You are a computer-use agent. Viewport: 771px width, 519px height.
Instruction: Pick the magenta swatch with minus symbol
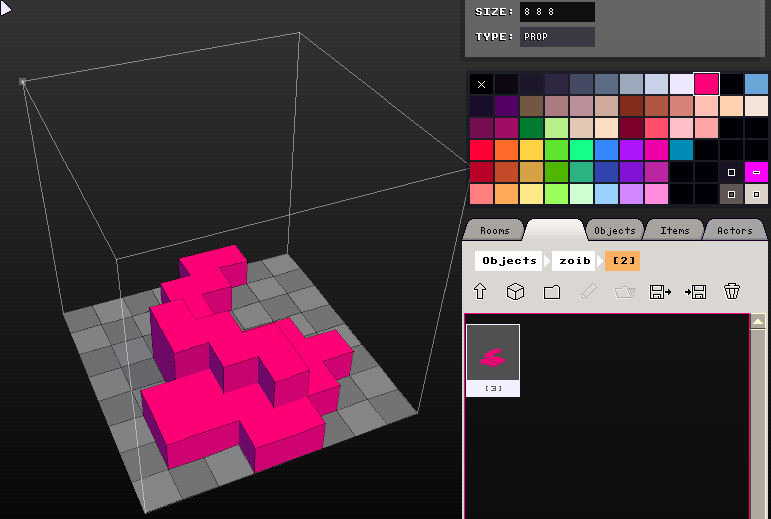(756, 172)
